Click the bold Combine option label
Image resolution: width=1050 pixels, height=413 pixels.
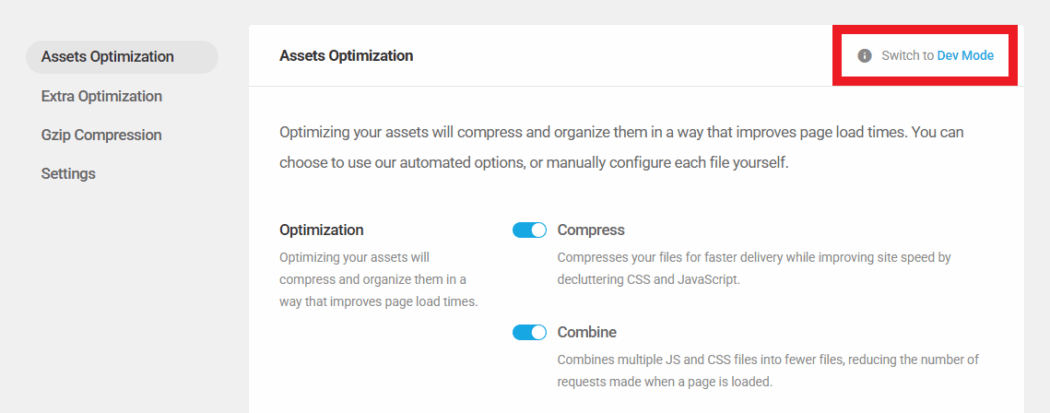[587, 332]
